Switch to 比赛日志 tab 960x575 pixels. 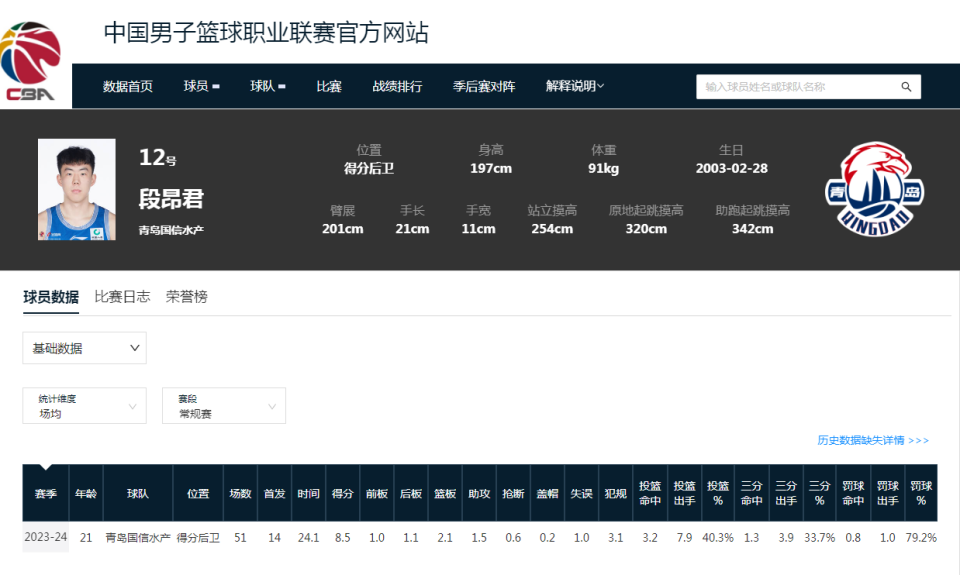click(x=122, y=297)
